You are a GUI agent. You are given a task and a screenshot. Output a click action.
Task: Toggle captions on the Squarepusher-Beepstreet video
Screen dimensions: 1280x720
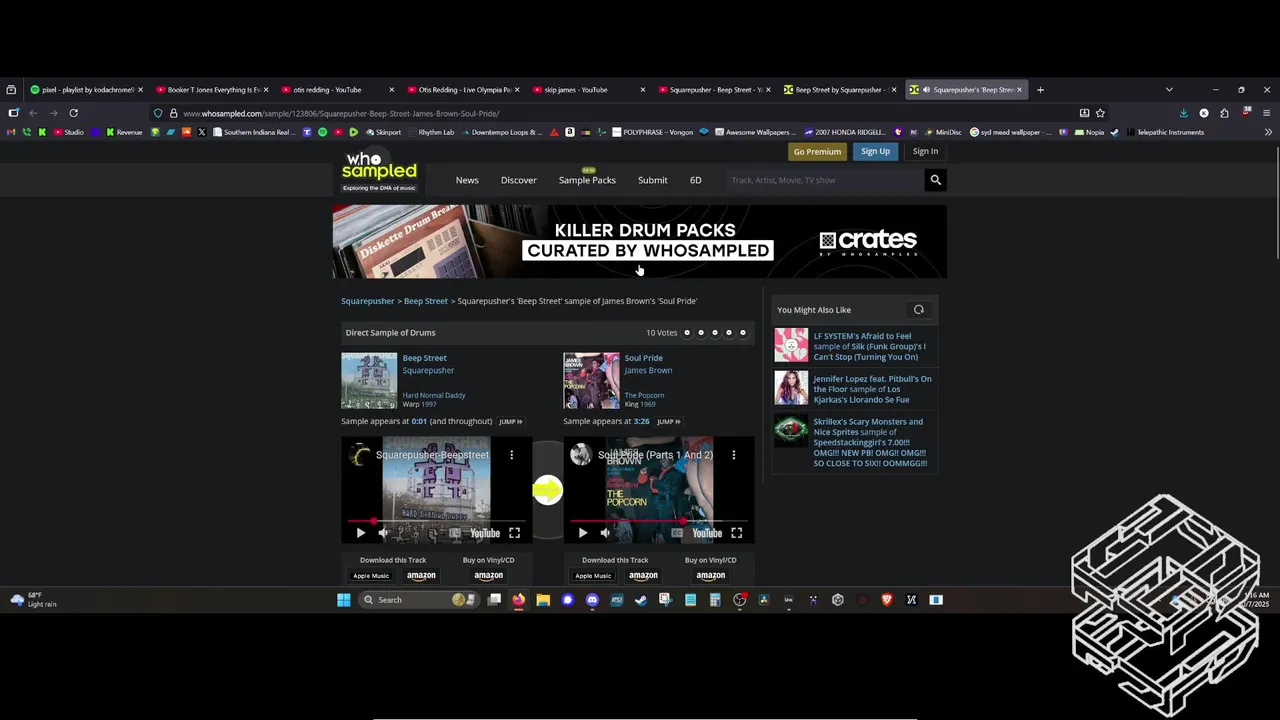click(455, 533)
